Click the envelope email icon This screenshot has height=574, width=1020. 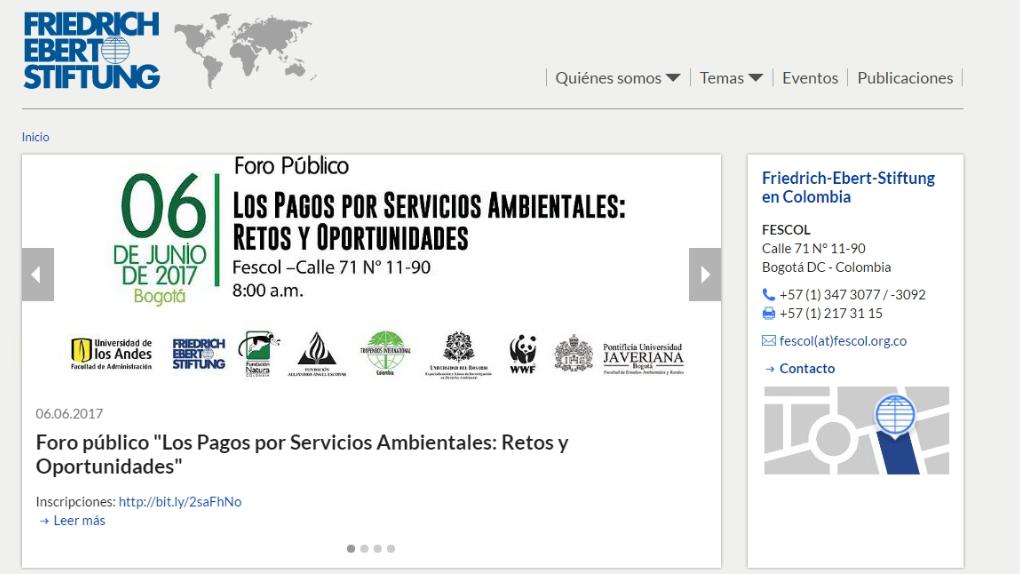[x=768, y=341]
